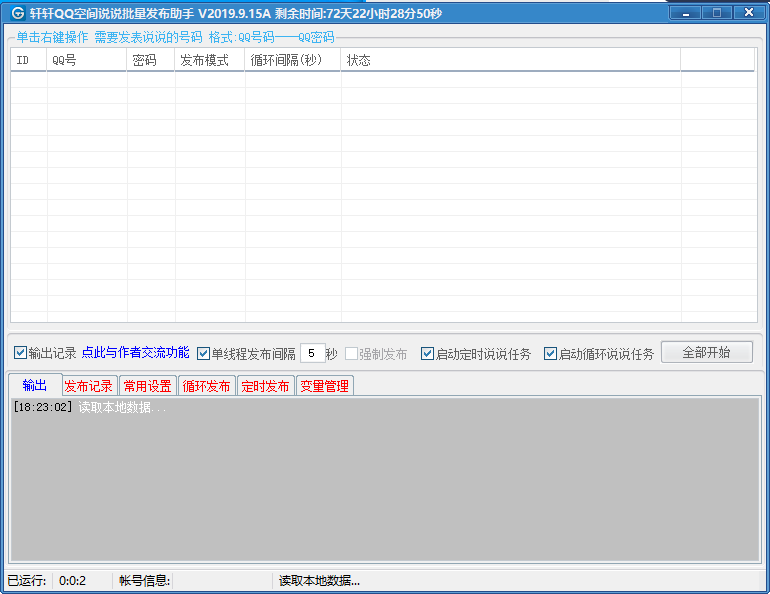Click the 全部开始 button
This screenshot has height=594, width=770.
click(x=706, y=352)
